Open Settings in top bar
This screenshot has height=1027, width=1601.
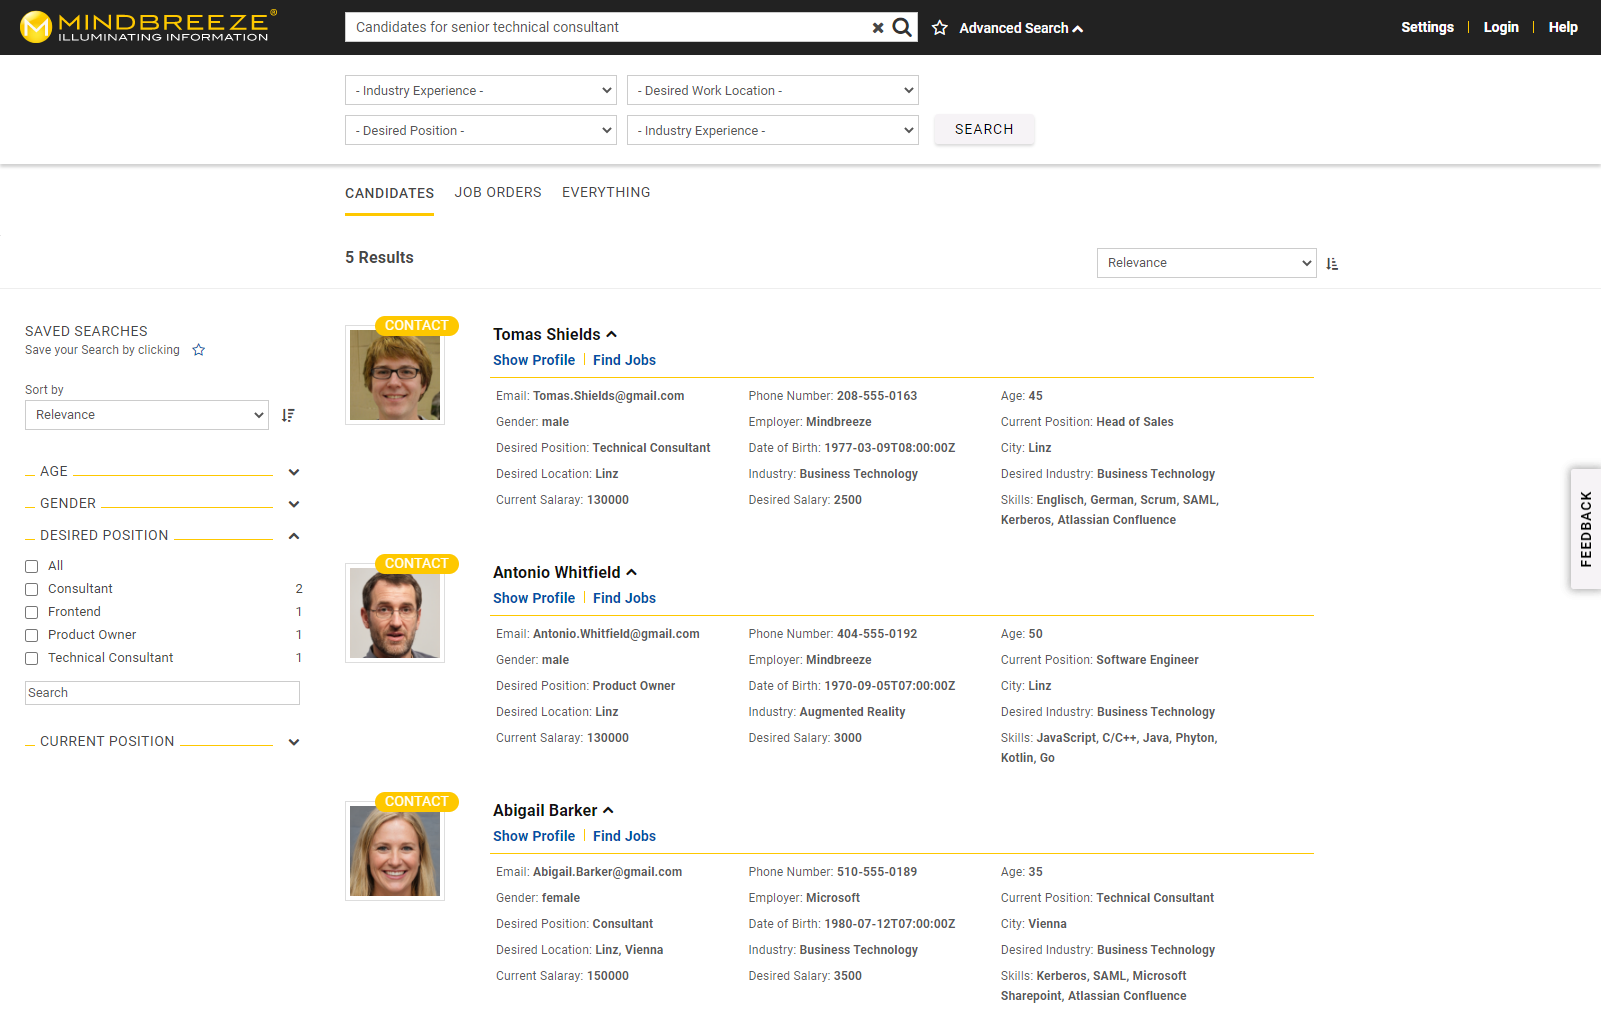click(x=1427, y=27)
